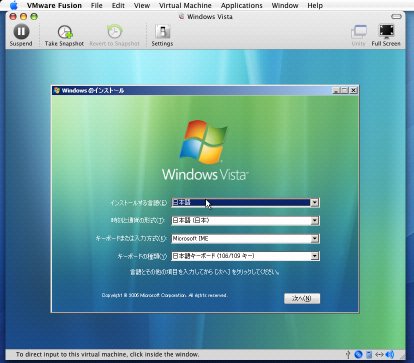Viewport: 414px width, 363px height.
Task: Open the time and currency format dropdown arrow
Action: [315, 220]
